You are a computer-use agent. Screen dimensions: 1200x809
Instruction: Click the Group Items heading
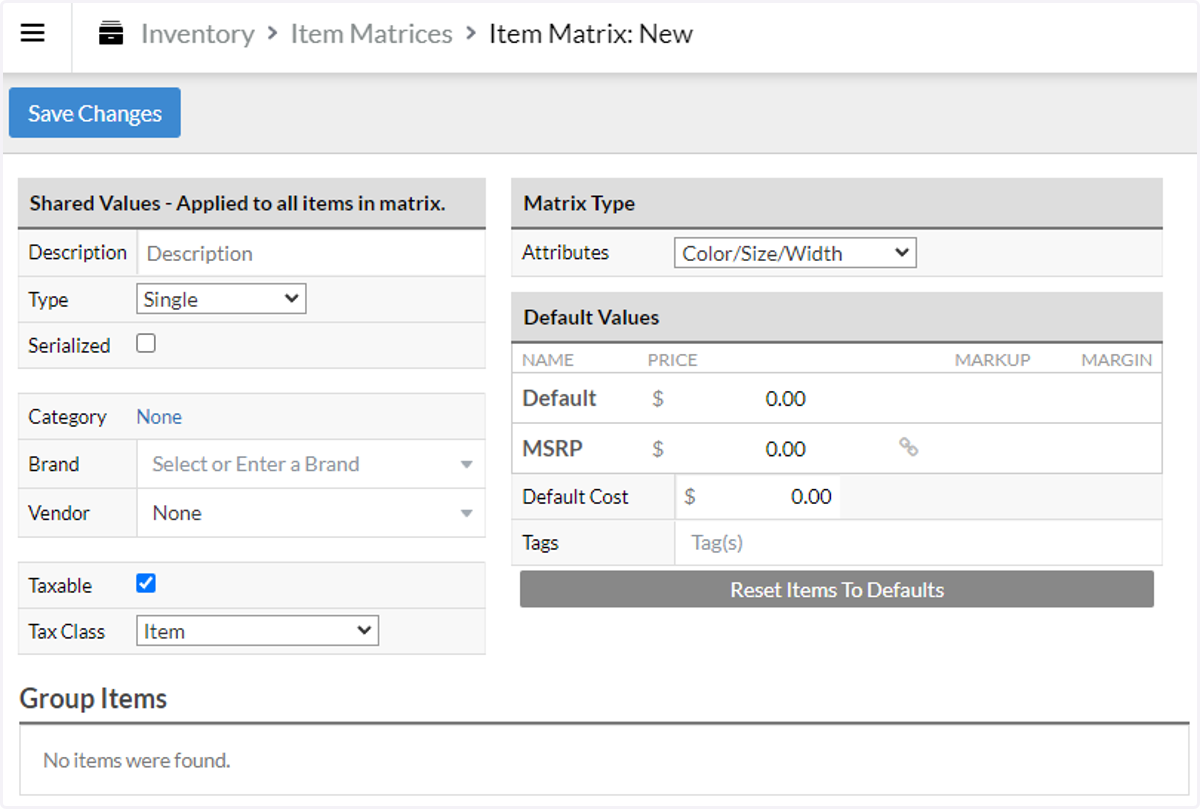click(93, 698)
